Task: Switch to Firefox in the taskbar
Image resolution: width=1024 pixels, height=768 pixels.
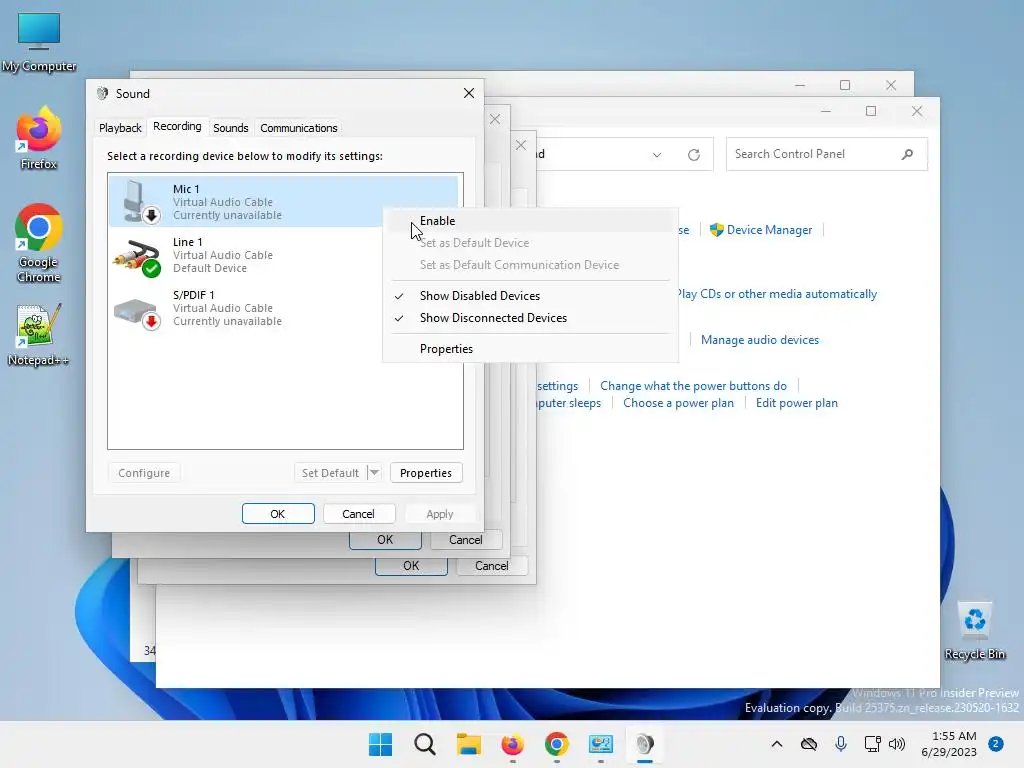Action: [x=513, y=744]
